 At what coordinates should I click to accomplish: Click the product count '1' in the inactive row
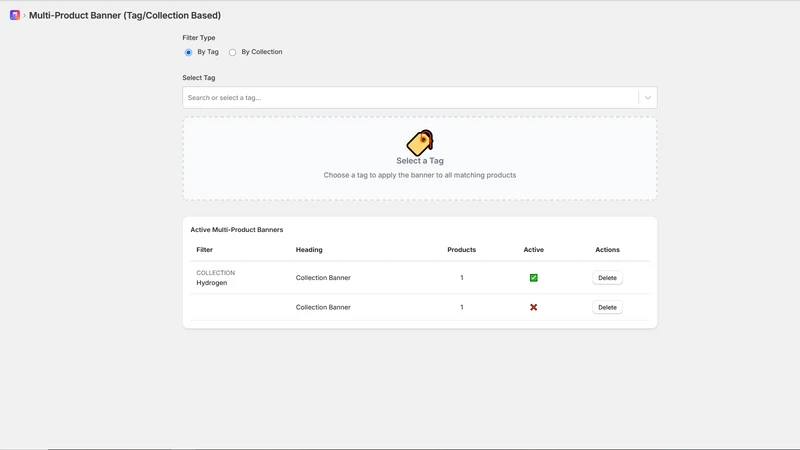point(462,307)
